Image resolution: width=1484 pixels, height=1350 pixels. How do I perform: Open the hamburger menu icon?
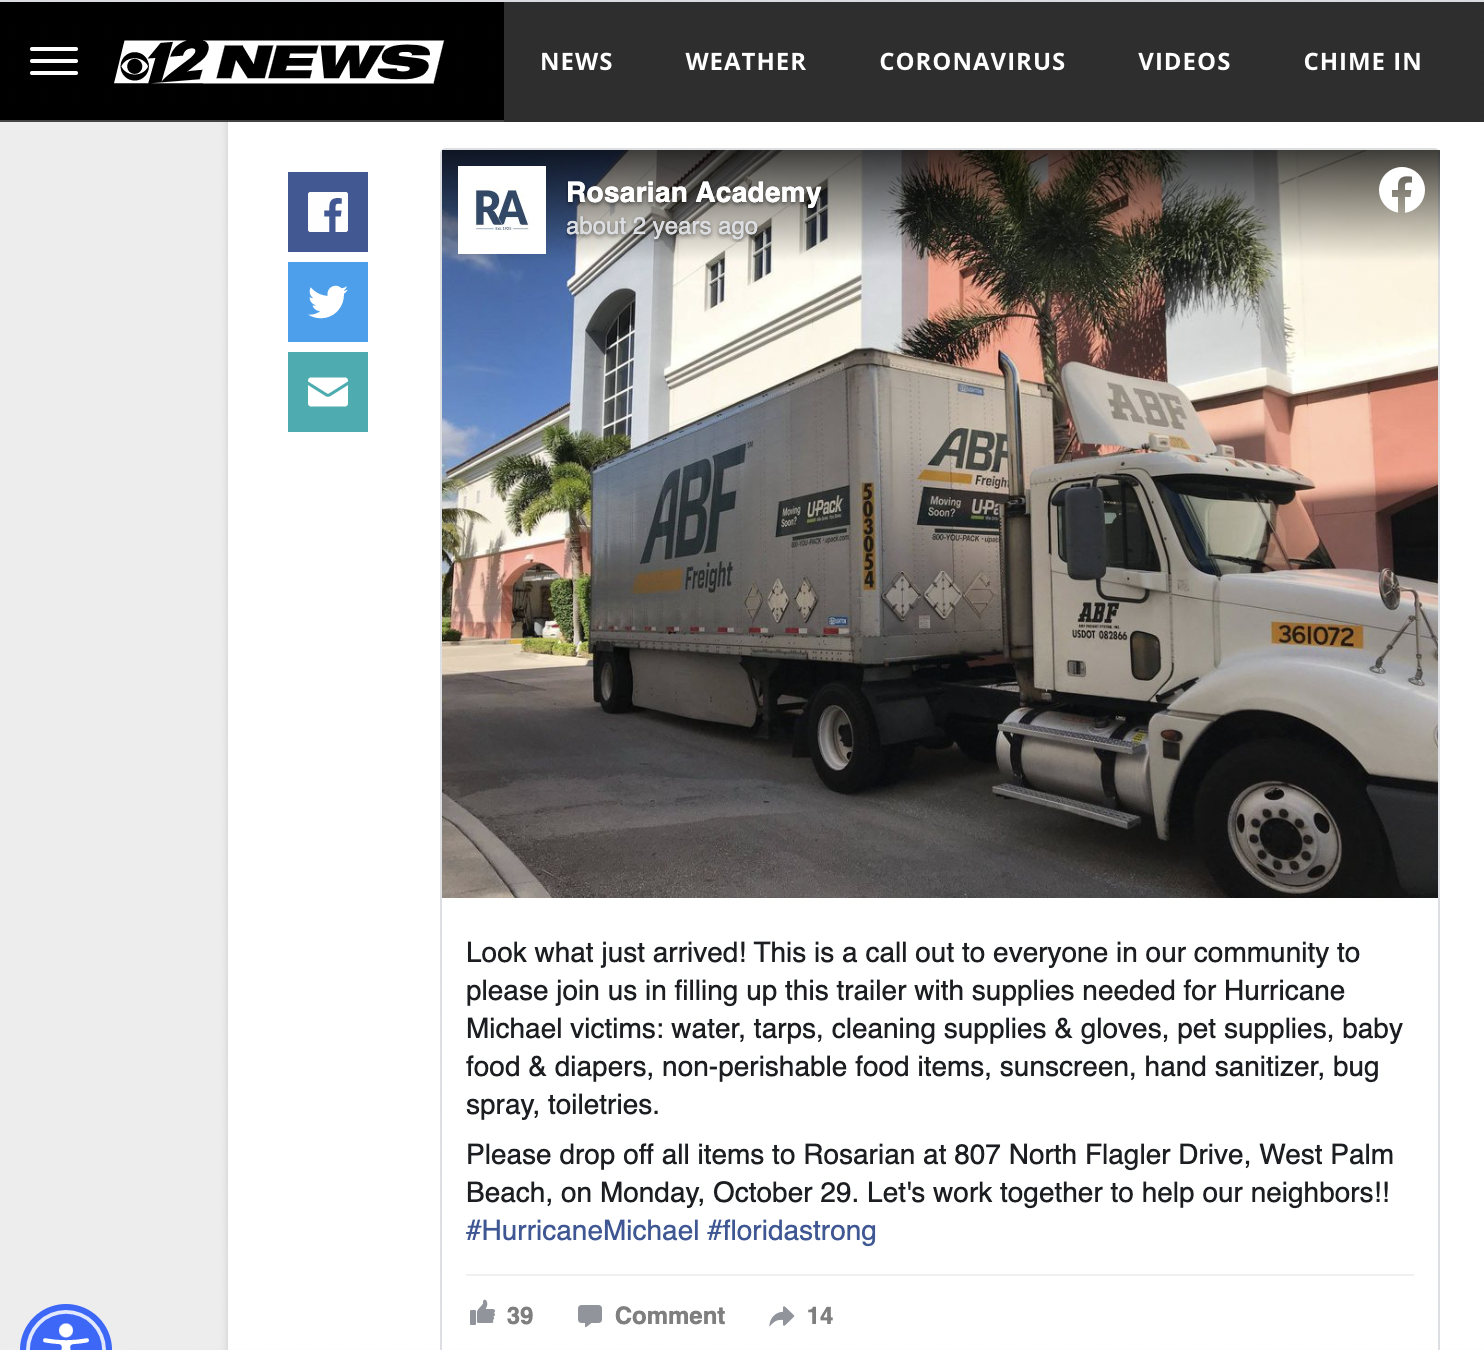pyautogui.click(x=54, y=61)
